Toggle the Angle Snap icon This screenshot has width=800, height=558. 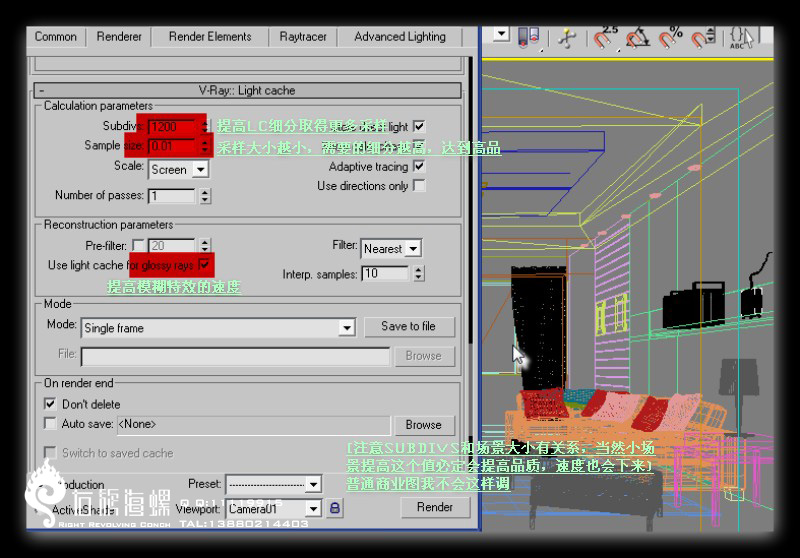(638, 38)
